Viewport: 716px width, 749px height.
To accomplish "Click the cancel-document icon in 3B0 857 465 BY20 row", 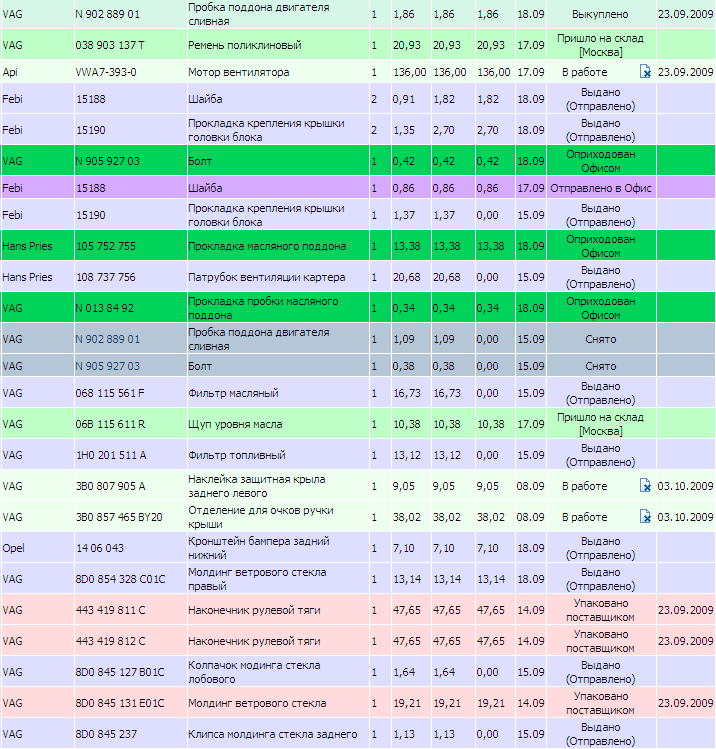I will [645, 517].
